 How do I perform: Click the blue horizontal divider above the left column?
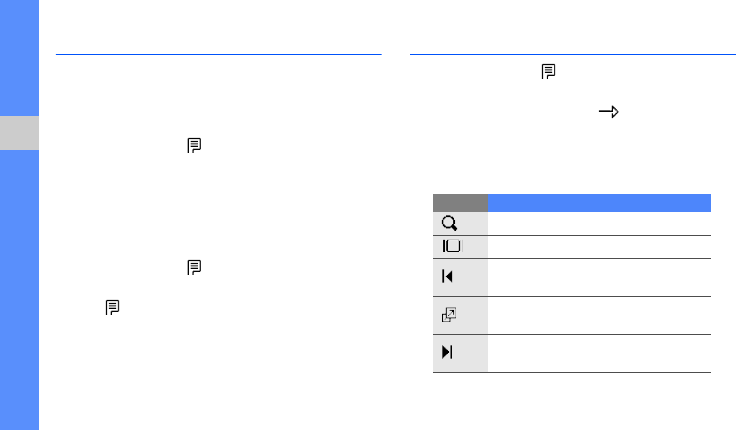pos(219,55)
